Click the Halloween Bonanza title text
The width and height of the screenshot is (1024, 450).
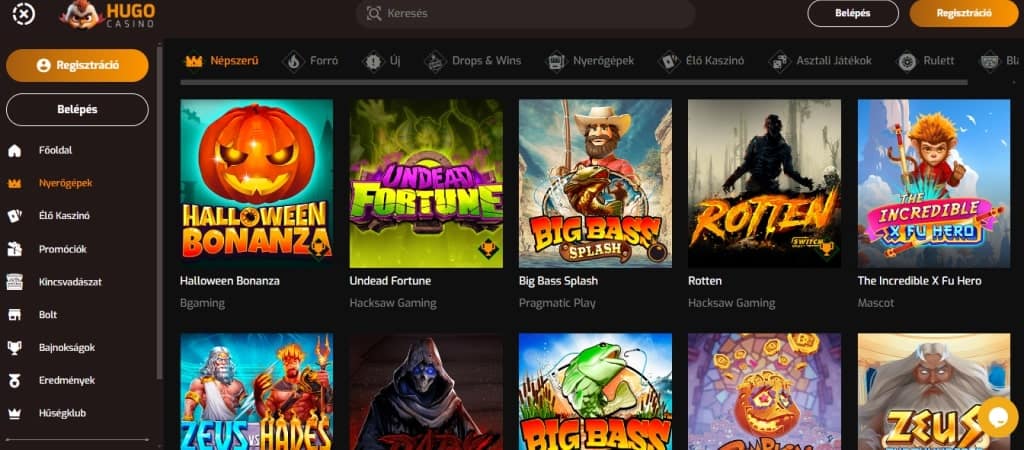pyautogui.click(x=230, y=281)
